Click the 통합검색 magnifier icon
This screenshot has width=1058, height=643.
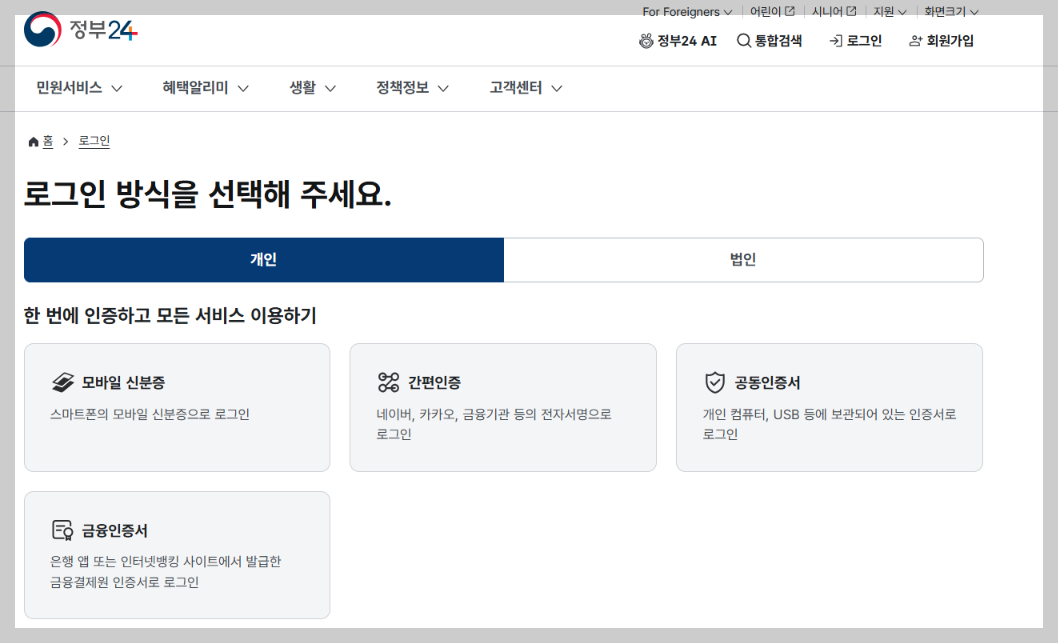coord(744,41)
